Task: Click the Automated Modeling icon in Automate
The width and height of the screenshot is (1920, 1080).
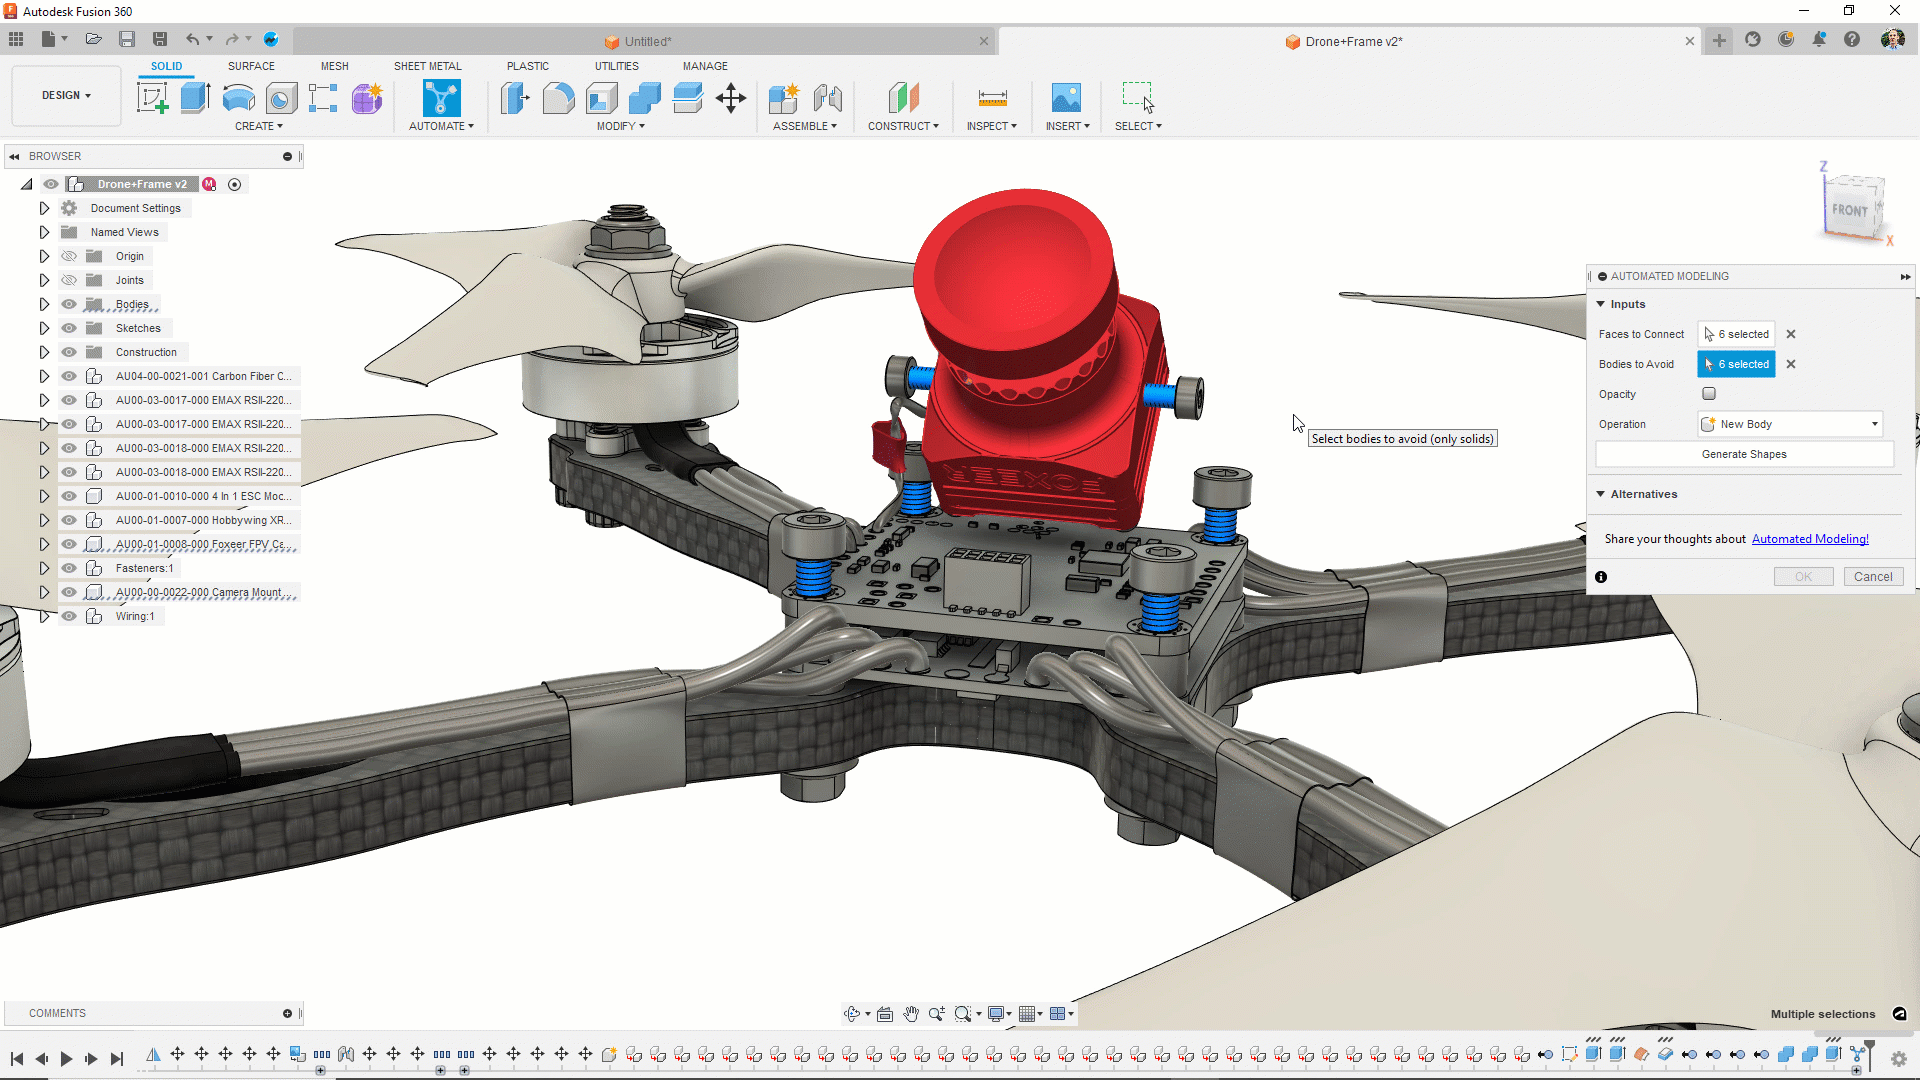Action: tap(441, 98)
